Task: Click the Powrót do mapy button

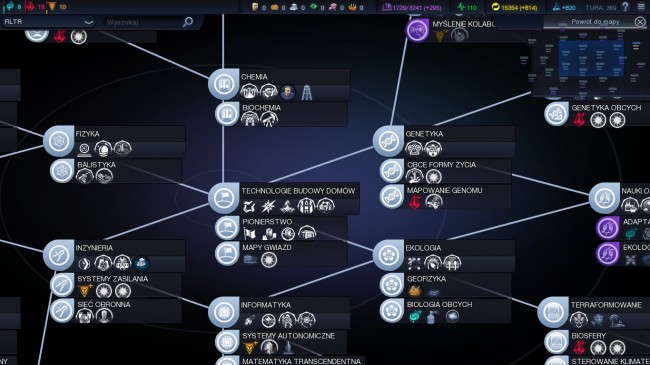Action: click(x=595, y=22)
